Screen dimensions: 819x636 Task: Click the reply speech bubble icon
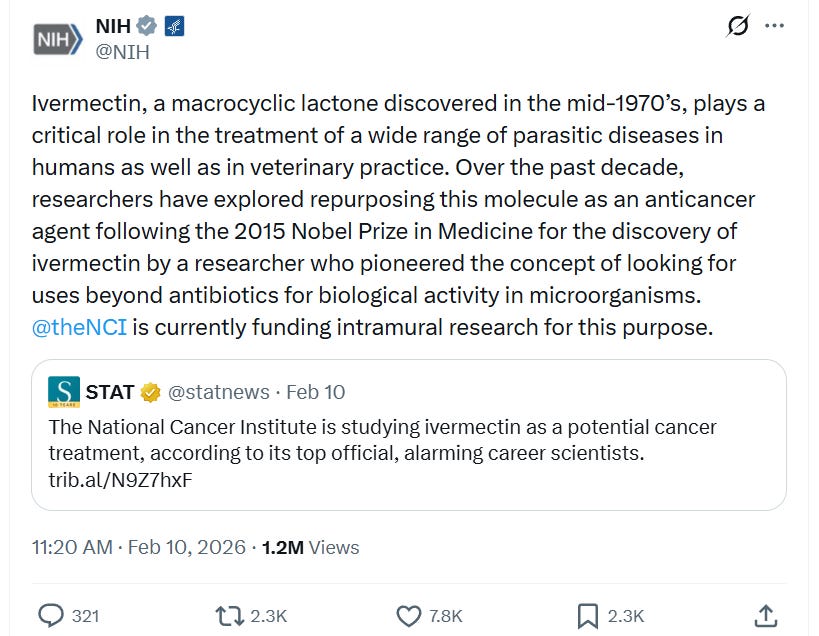pos(50,615)
